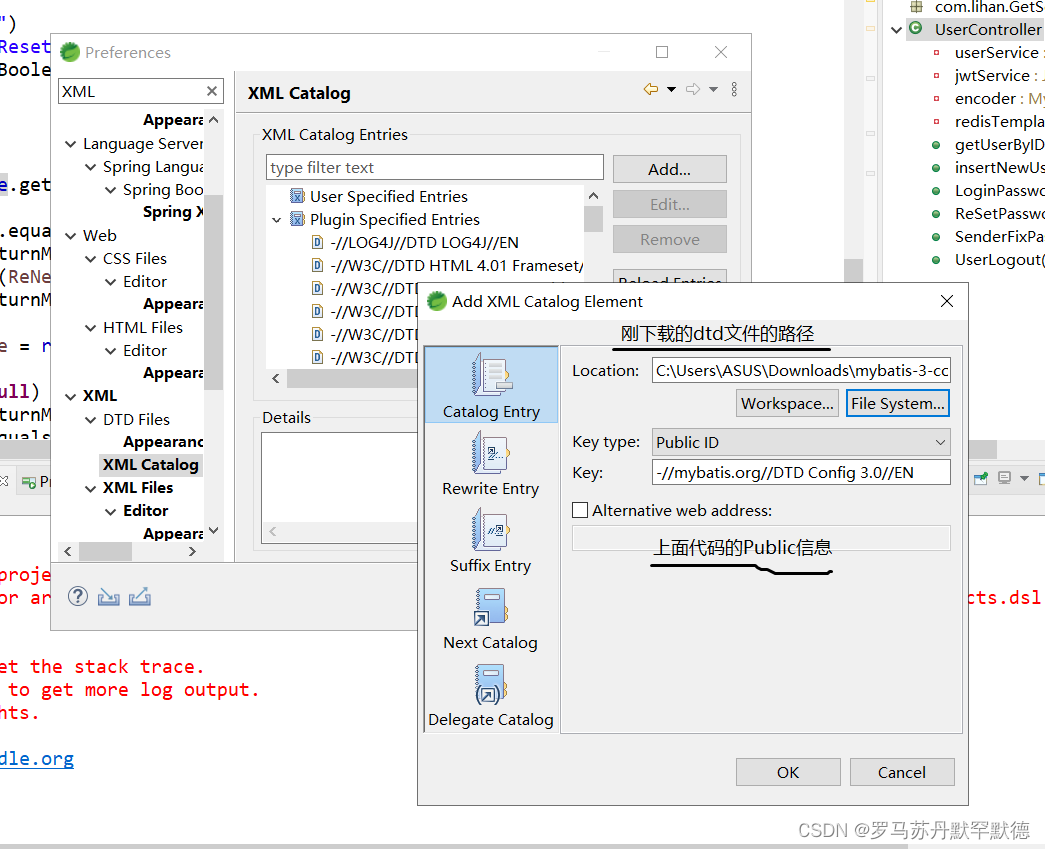Select XML Catalog in preferences tree
The width and height of the screenshot is (1045, 849).
tap(151, 464)
